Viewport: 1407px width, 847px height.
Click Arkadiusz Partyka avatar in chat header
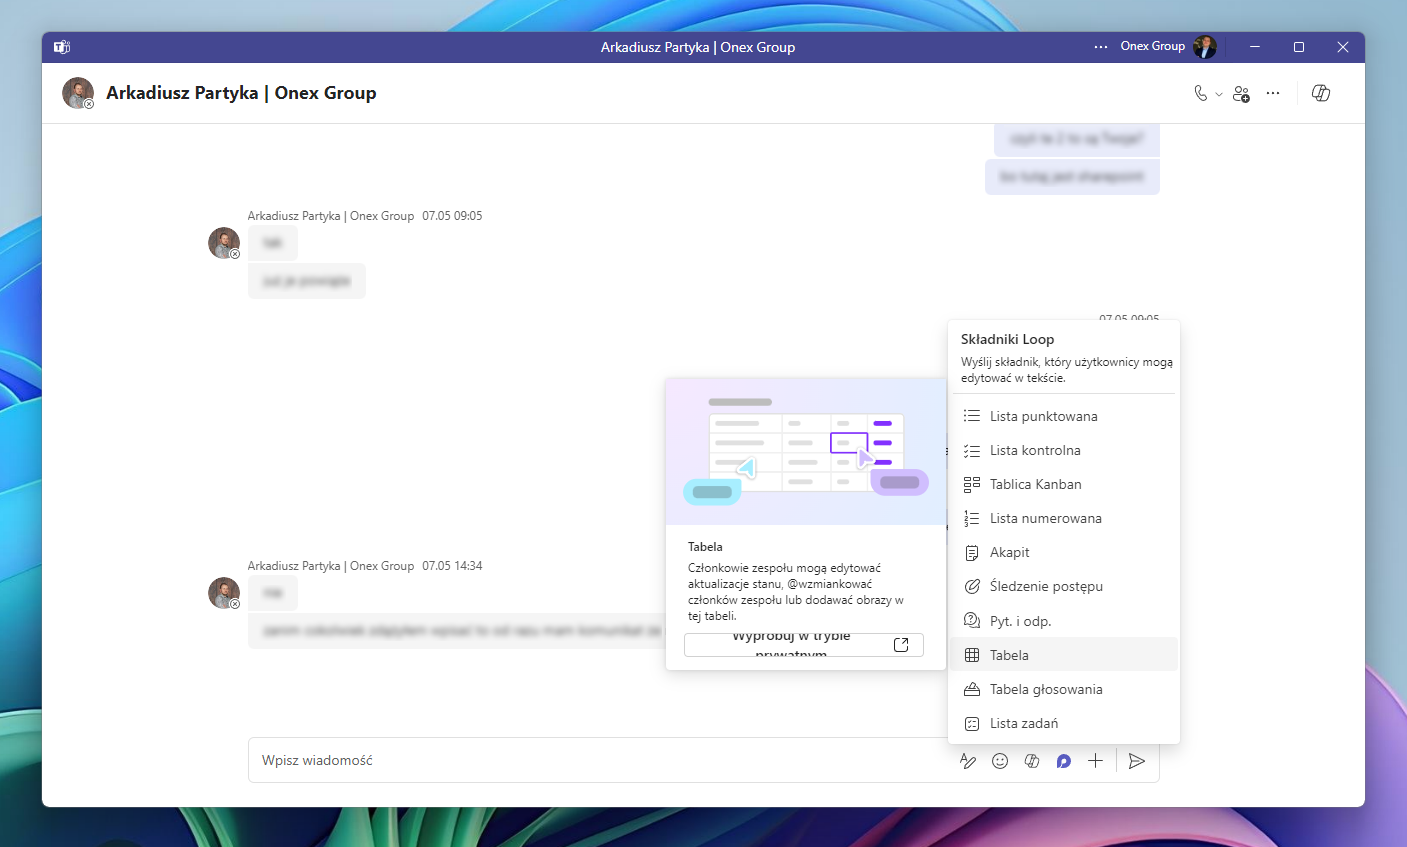coord(78,93)
